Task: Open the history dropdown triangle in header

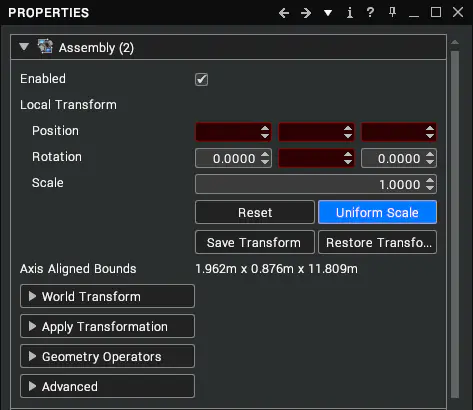Action: tap(328, 13)
